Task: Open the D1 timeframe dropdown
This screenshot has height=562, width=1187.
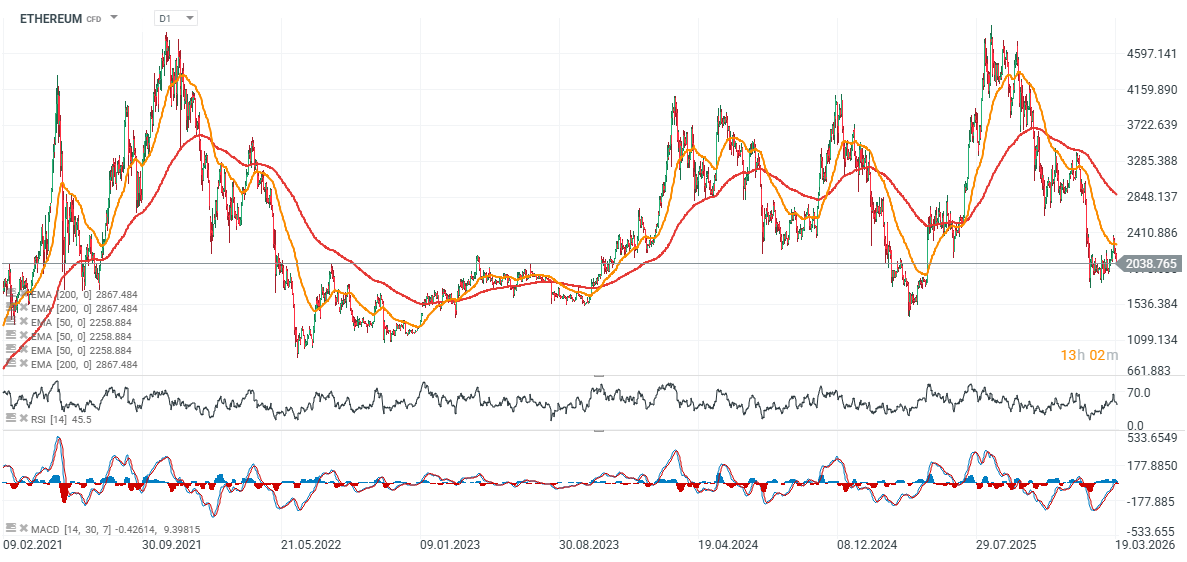Action: pyautogui.click(x=177, y=18)
